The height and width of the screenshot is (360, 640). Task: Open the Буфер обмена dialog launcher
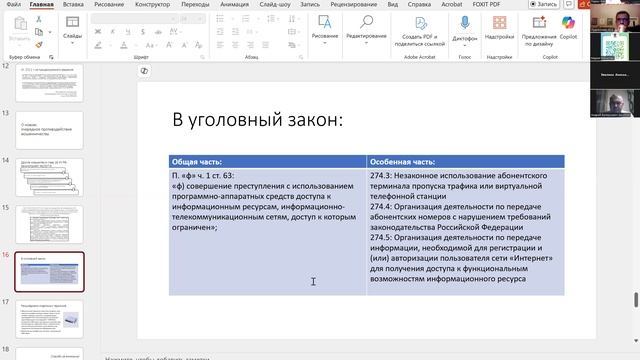(x=51, y=57)
